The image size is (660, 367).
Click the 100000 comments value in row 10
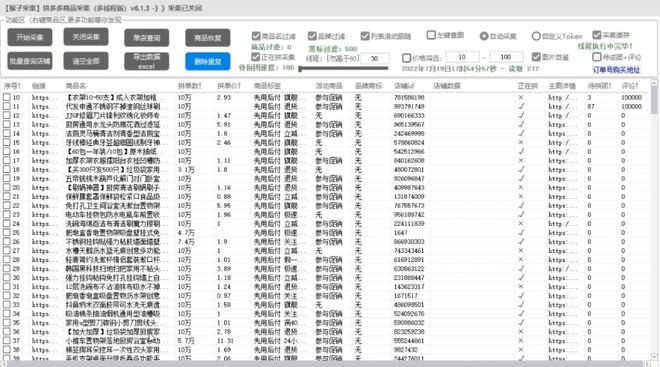(631, 97)
